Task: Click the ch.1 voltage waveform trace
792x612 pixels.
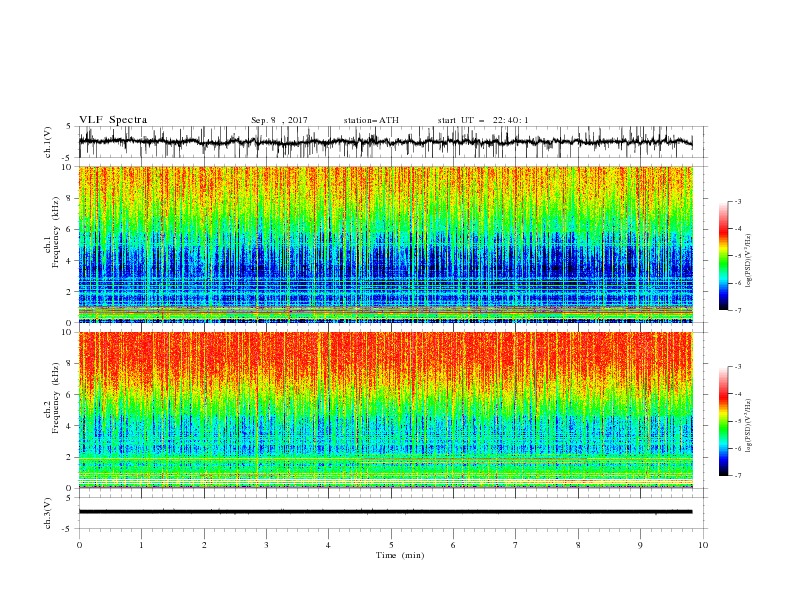Action: 385,142
